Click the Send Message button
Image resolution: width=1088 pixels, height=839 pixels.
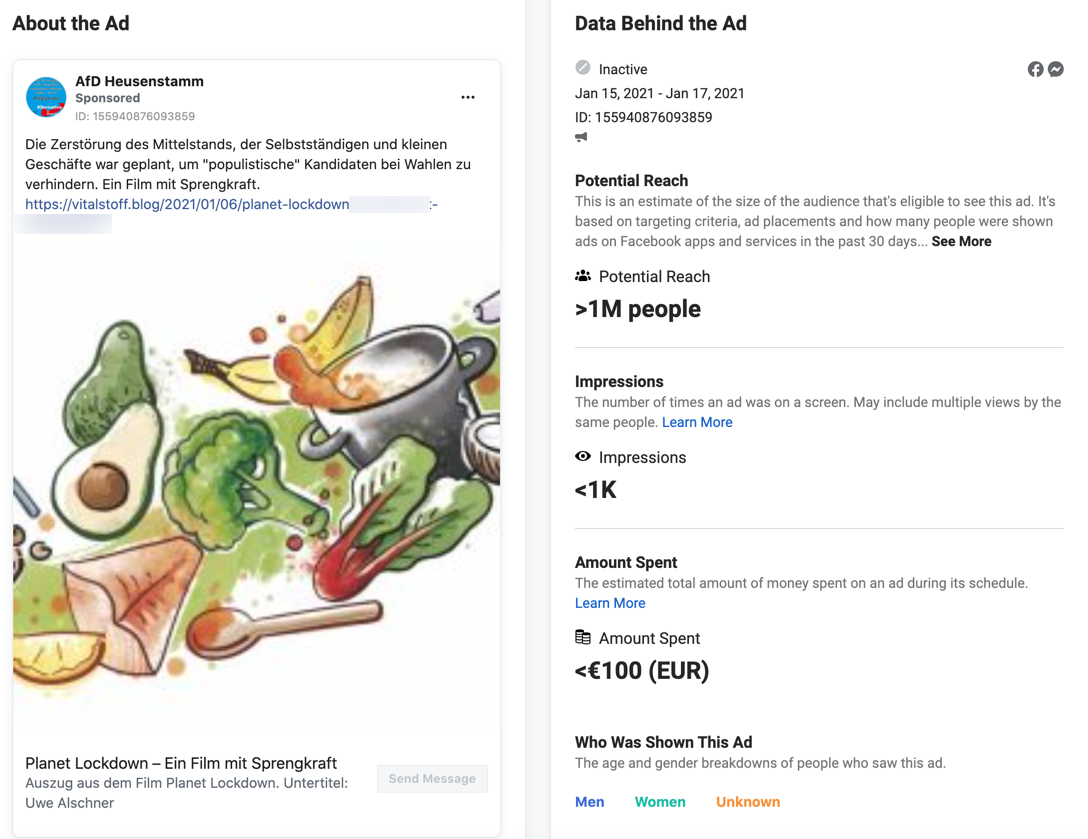432,778
